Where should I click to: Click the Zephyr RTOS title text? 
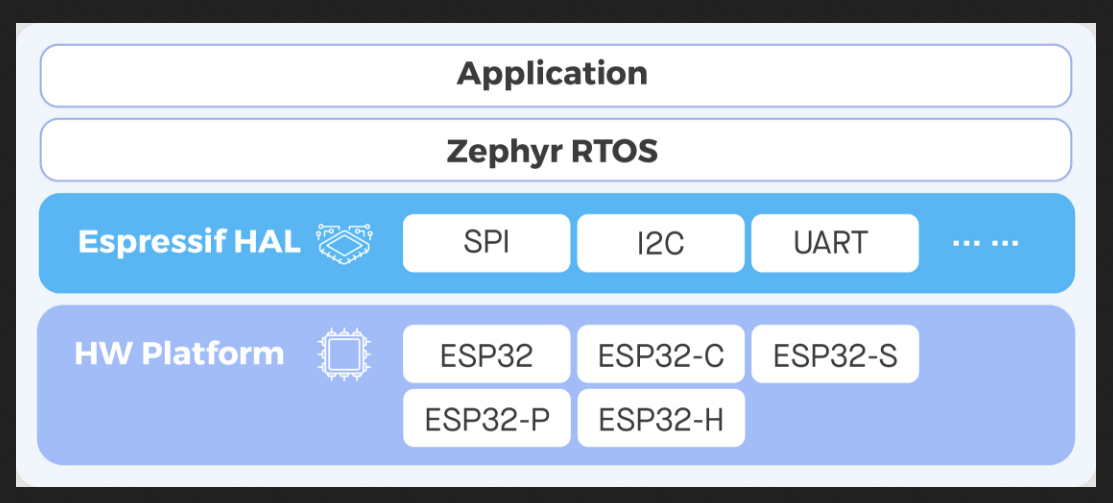(552, 150)
